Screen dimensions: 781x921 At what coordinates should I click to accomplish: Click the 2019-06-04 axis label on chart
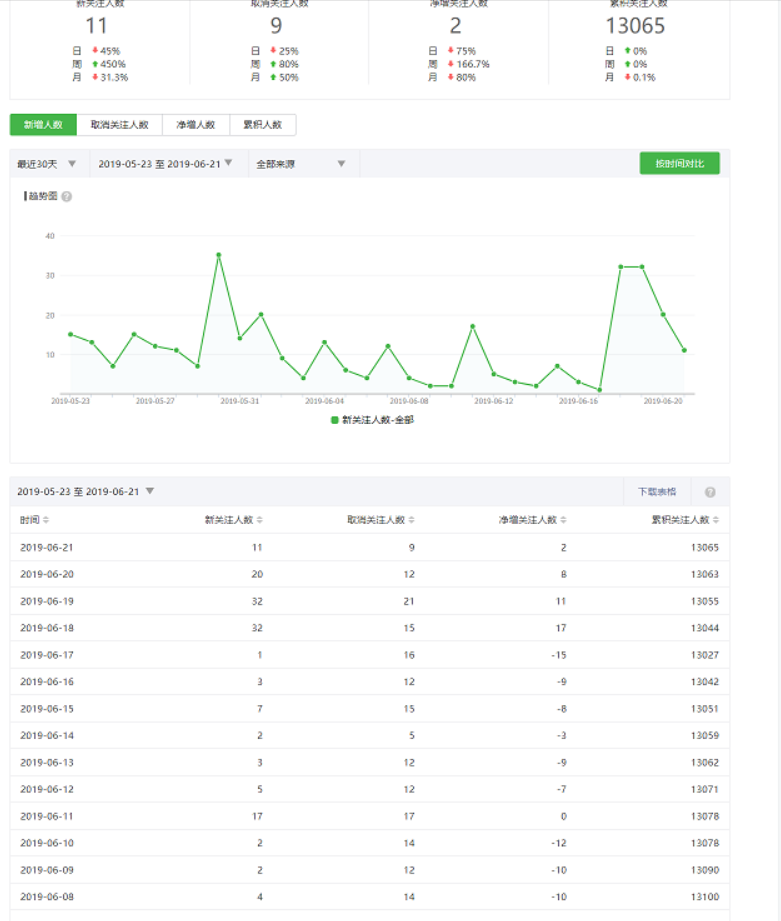pos(324,401)
